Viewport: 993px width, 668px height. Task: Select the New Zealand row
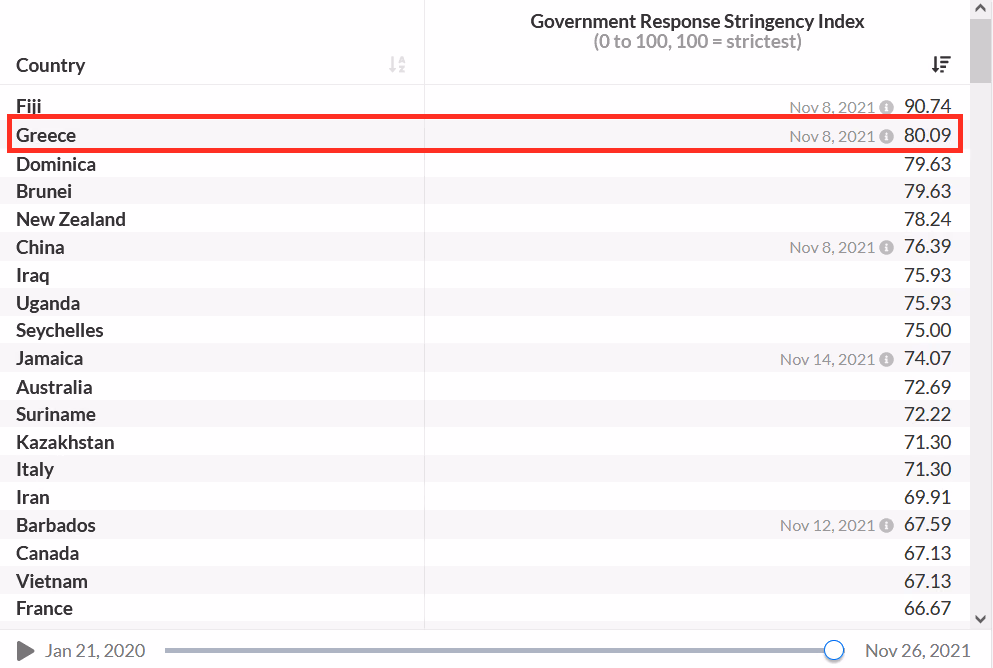click(484, 219)
